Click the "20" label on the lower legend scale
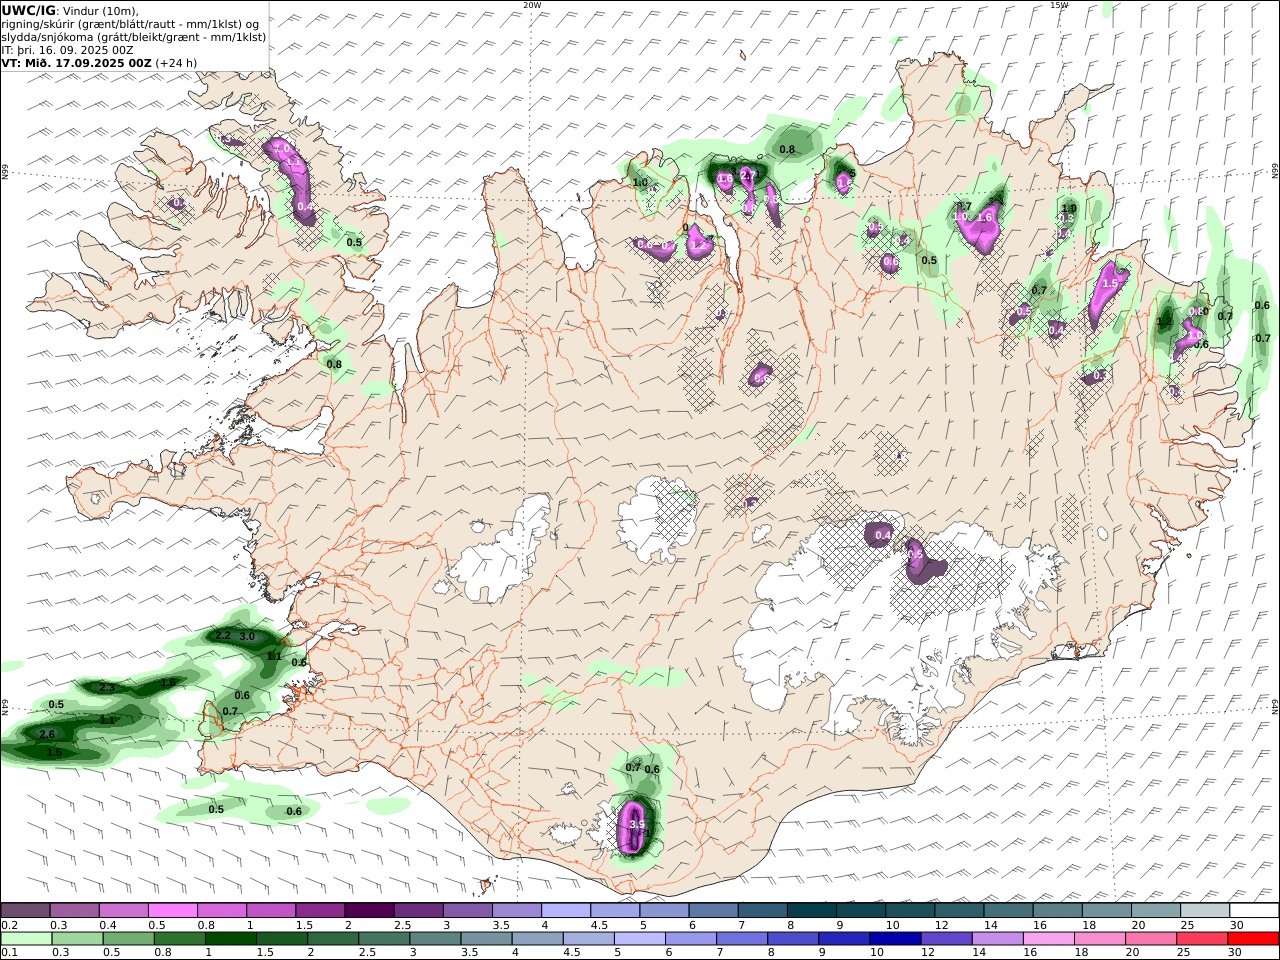 coord(1132,952)
